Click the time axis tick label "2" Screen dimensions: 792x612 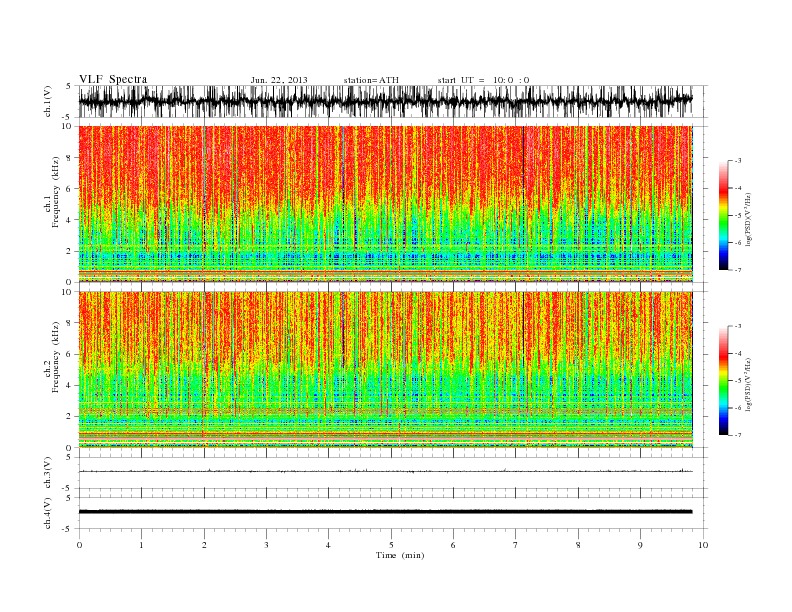[204, 545]
